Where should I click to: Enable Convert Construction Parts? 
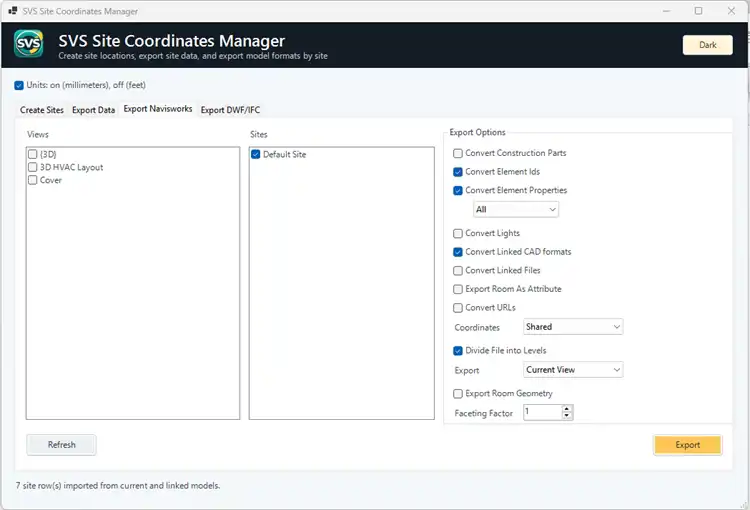coord(458,153)
